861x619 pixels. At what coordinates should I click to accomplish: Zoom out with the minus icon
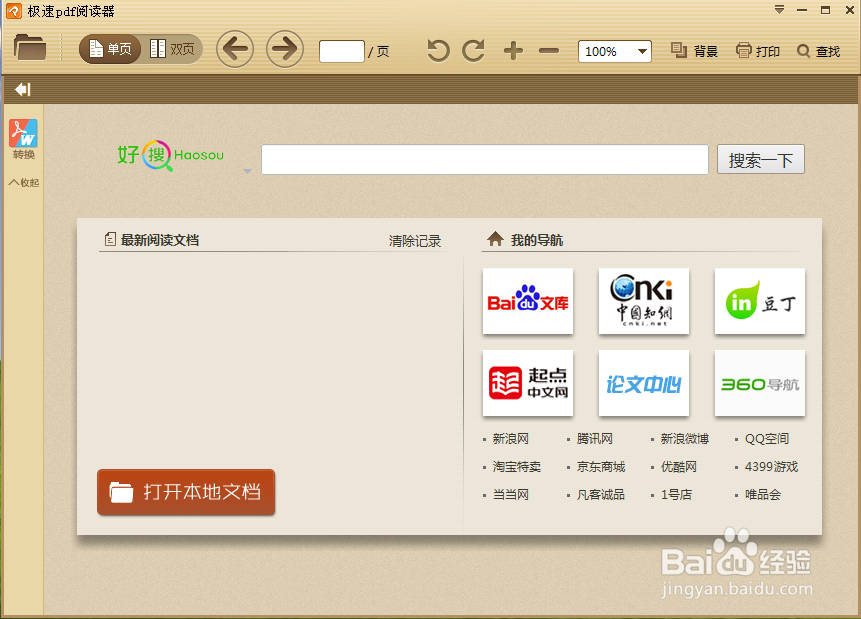click(548, 50)
